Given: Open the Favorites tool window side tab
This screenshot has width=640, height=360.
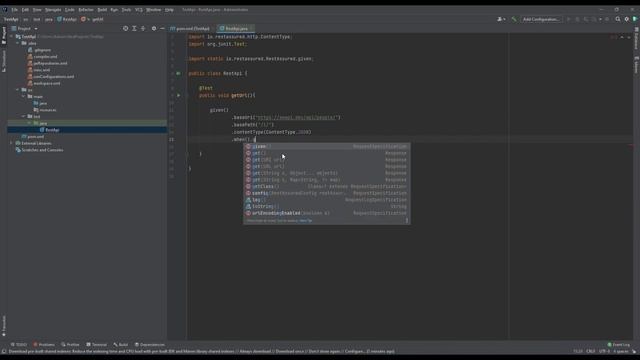Looking at the screenshot, I should (x=4, y=325).
